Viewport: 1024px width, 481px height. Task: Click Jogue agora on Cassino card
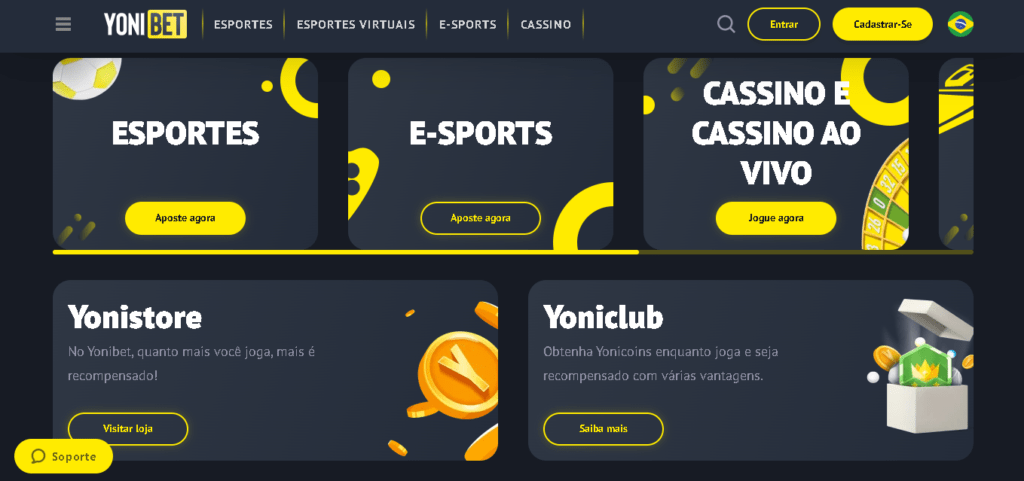(x=776, y=218)
